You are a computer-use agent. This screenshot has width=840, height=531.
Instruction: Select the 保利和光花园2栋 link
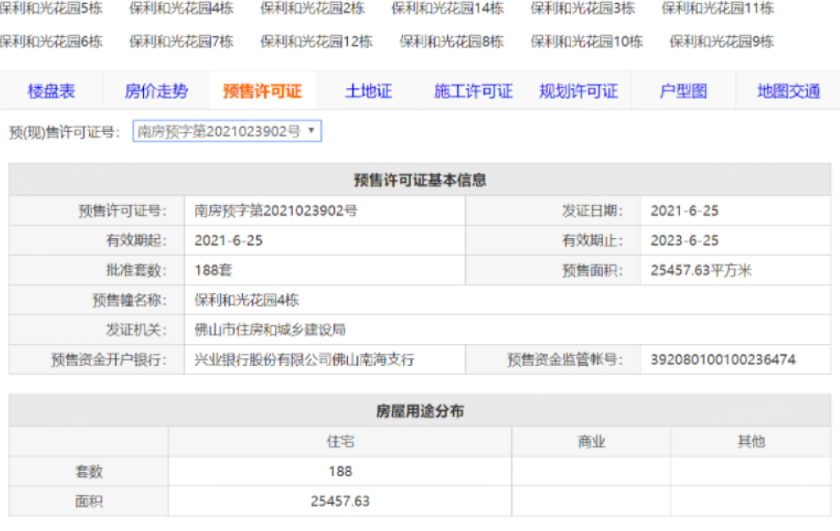tap(312, 8)
